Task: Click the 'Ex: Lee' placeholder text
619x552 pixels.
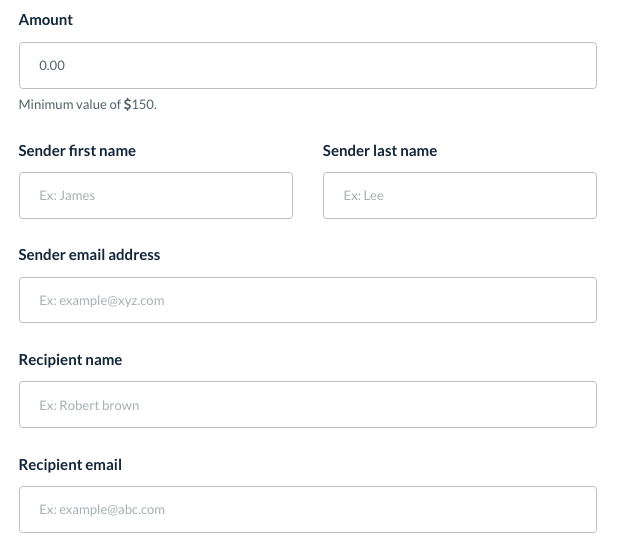Action: (x=363, y=196)
